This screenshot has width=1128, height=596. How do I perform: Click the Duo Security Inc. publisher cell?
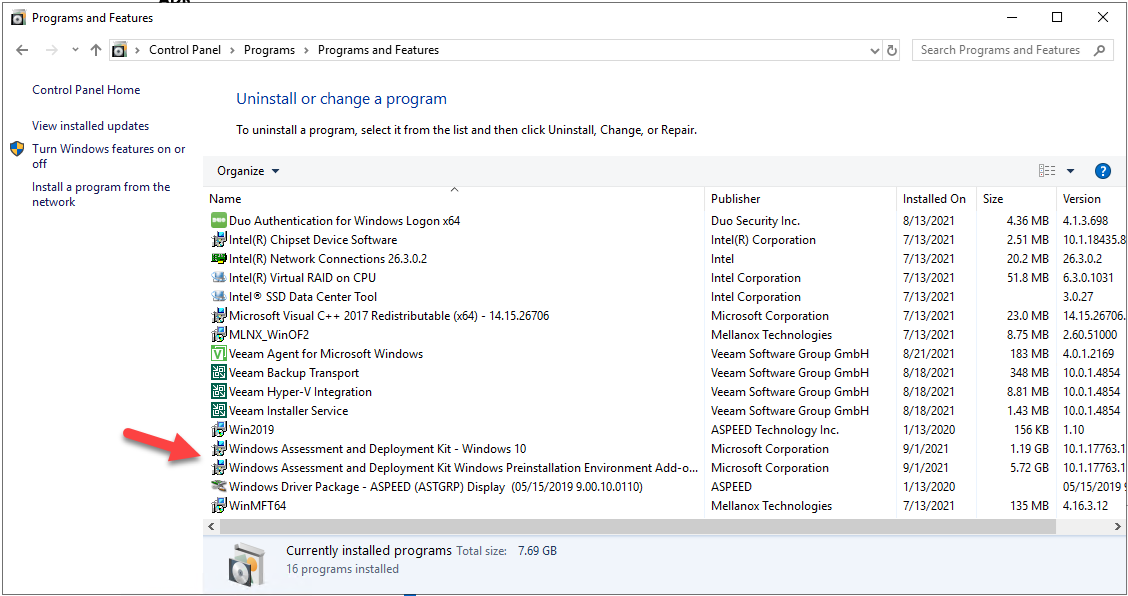coord(755,221)
